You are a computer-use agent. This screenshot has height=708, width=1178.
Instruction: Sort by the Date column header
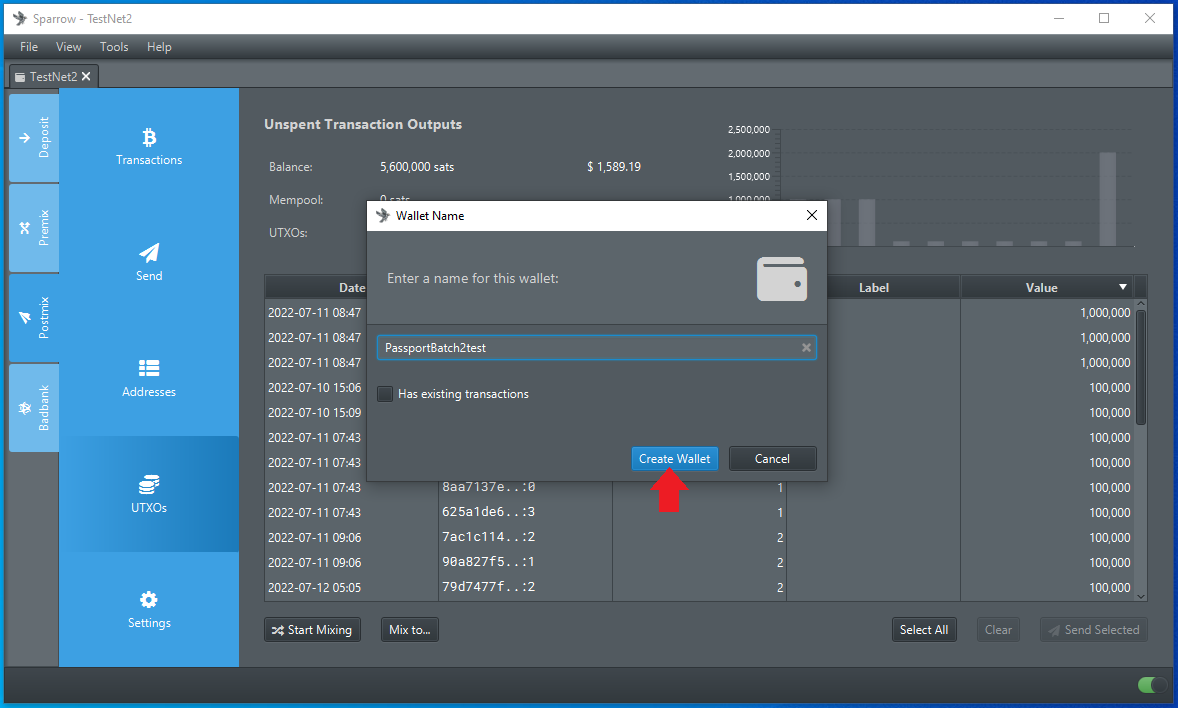[352, 287]
